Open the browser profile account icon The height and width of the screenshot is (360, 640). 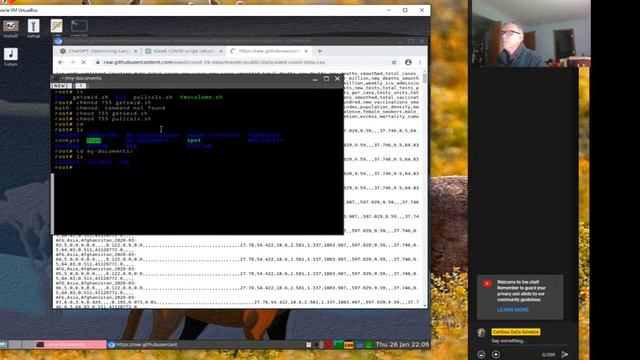[408, 62]
